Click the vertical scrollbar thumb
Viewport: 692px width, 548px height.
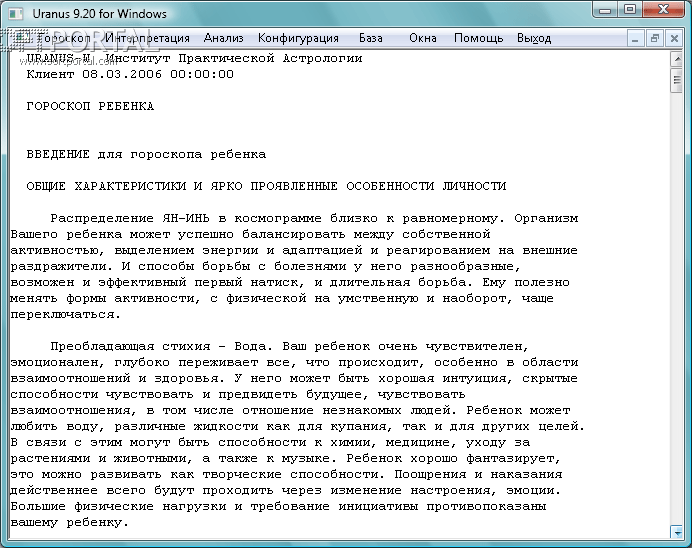click(x=676, y=80)
